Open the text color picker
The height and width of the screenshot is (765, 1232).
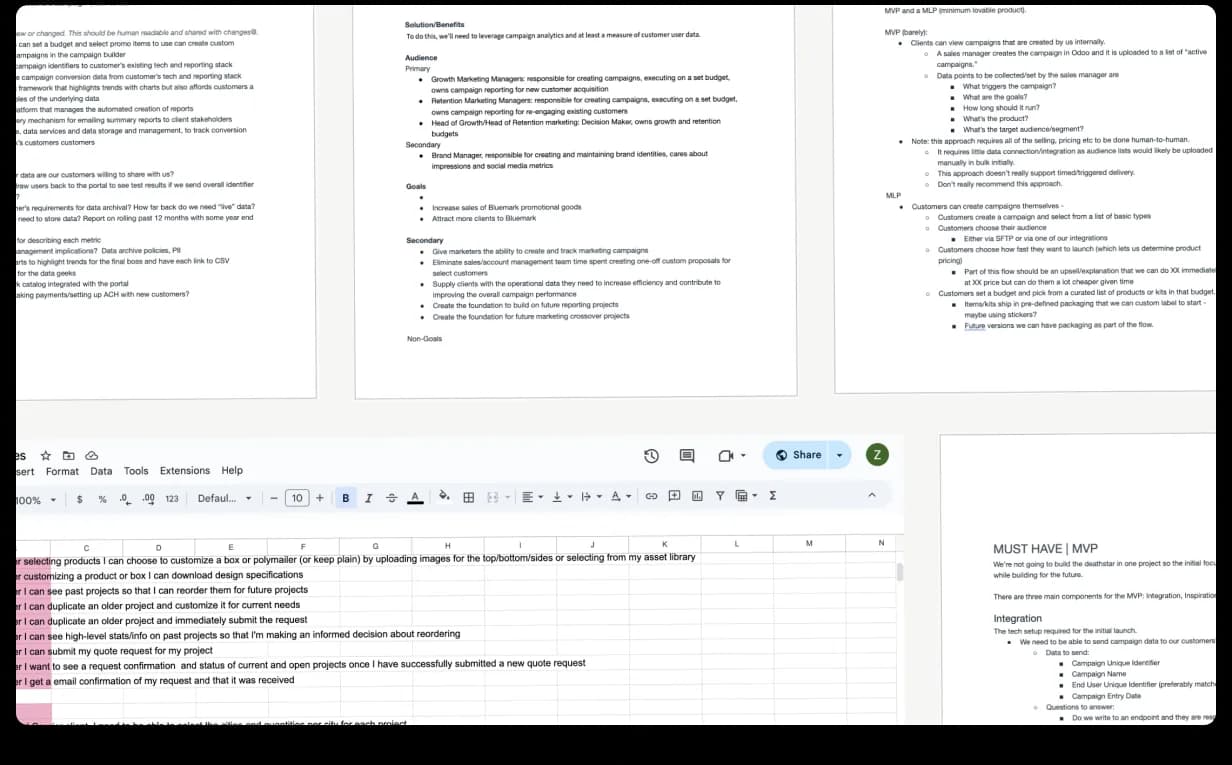coord(415,497)
